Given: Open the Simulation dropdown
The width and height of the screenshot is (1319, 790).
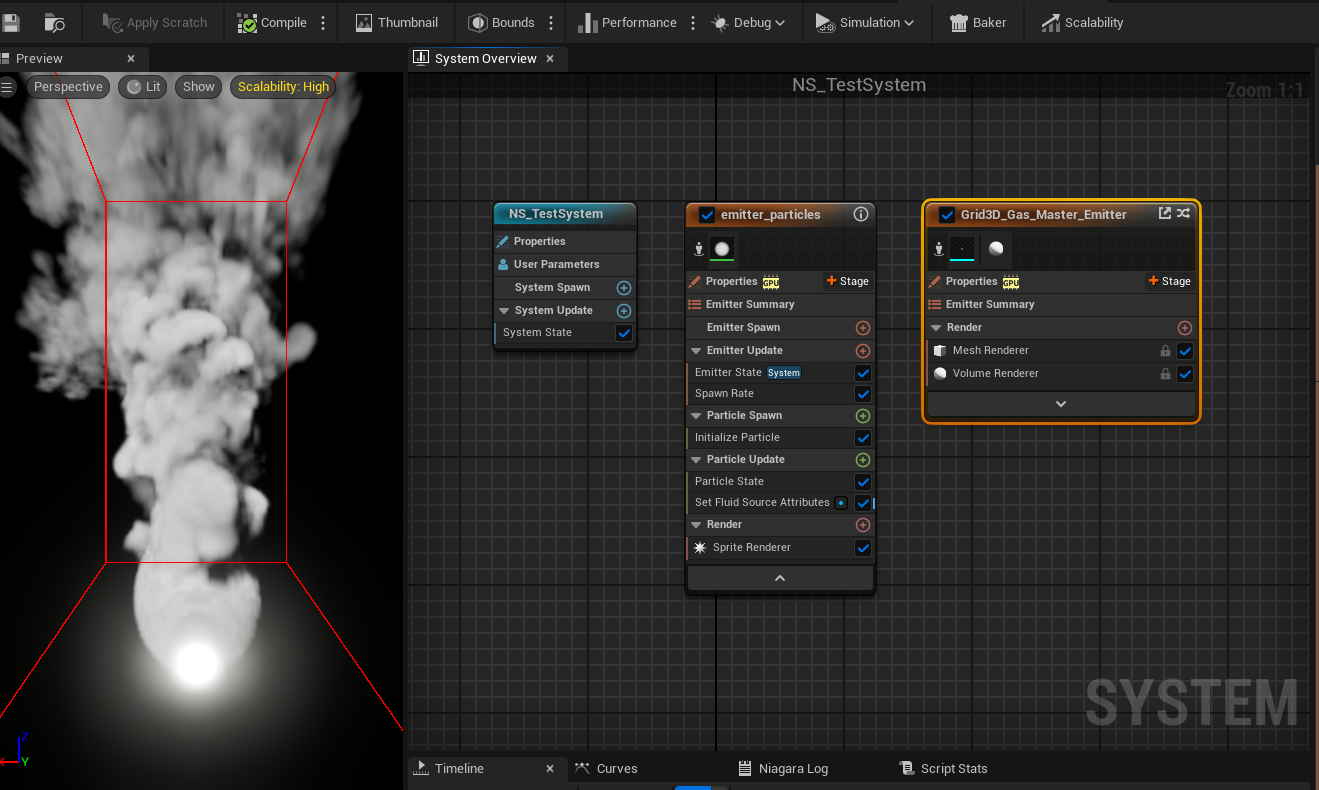Looking at the screenshot, I should click(866, 22).
